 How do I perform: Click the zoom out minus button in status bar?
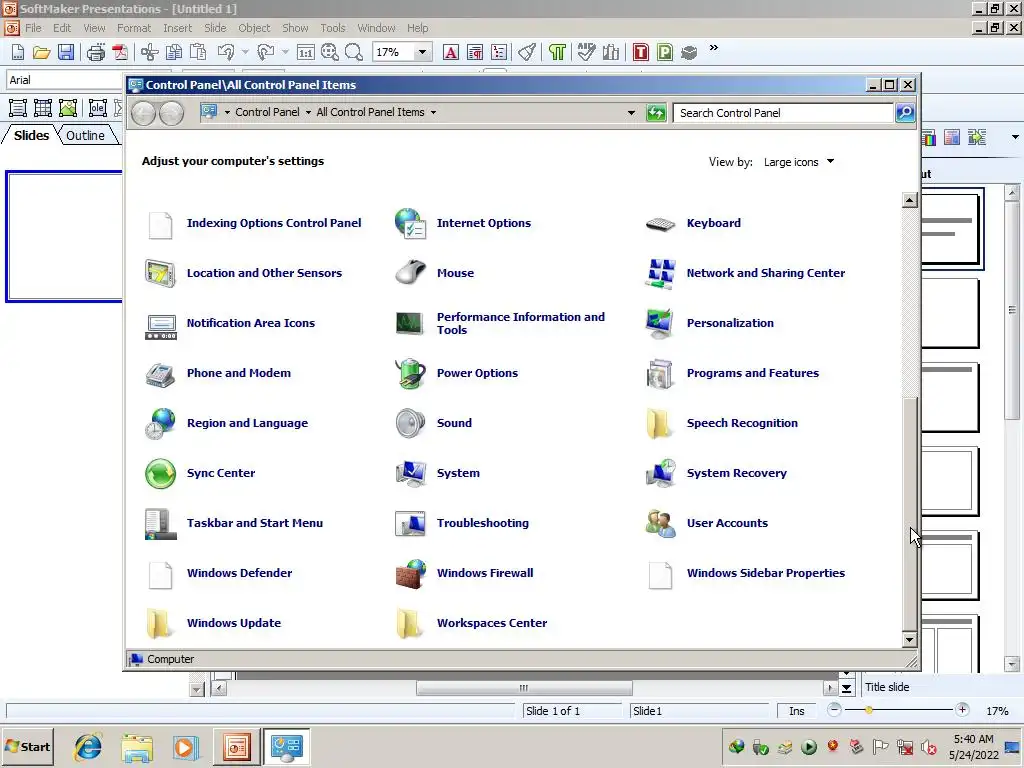point(834,710)
